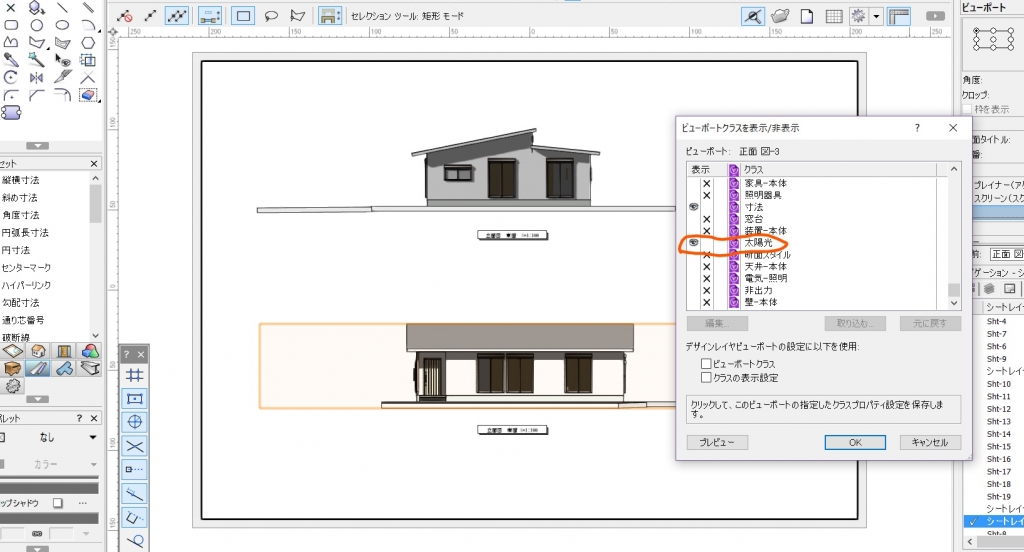Select Sht-10 in the sheet layer list
The width and height of the screenshot is (1024, 552).
click(998, 384)
